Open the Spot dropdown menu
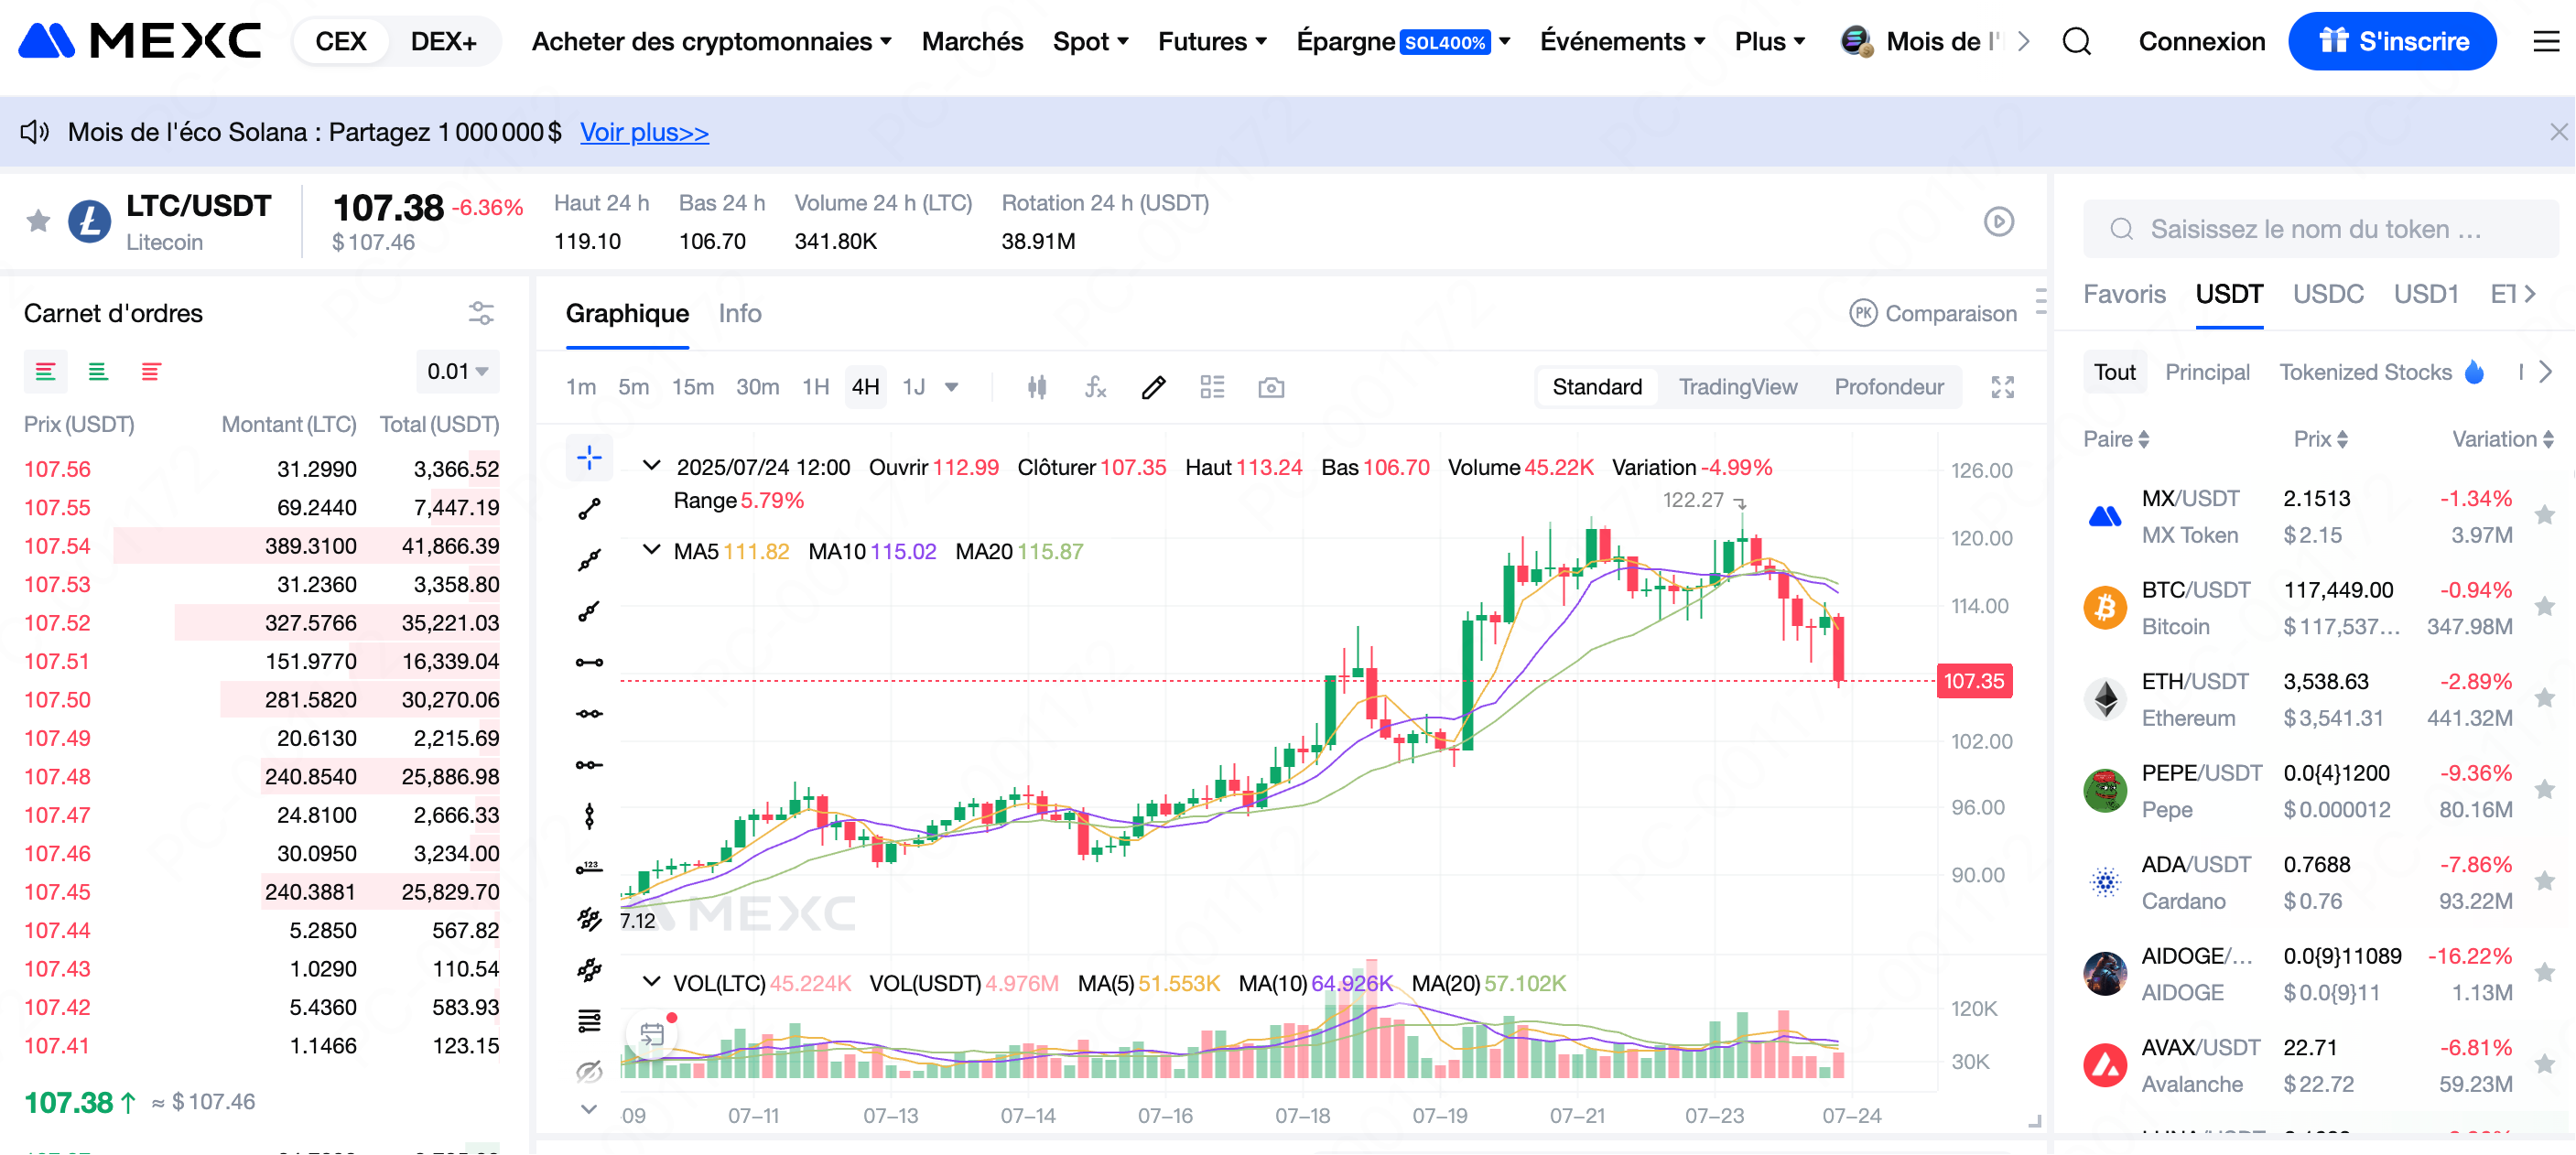Image resolution: width=2576 pixels, height=1155 pixels. point(1090,41)
